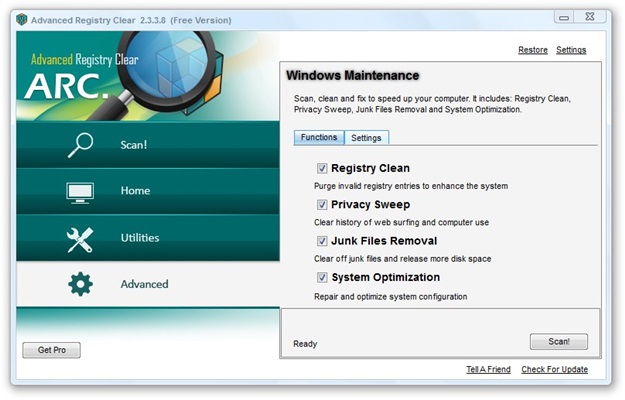Uncheck the Registry Clean checkbox
This screenshot has width=625, height=400.
[x=322, y=169]
